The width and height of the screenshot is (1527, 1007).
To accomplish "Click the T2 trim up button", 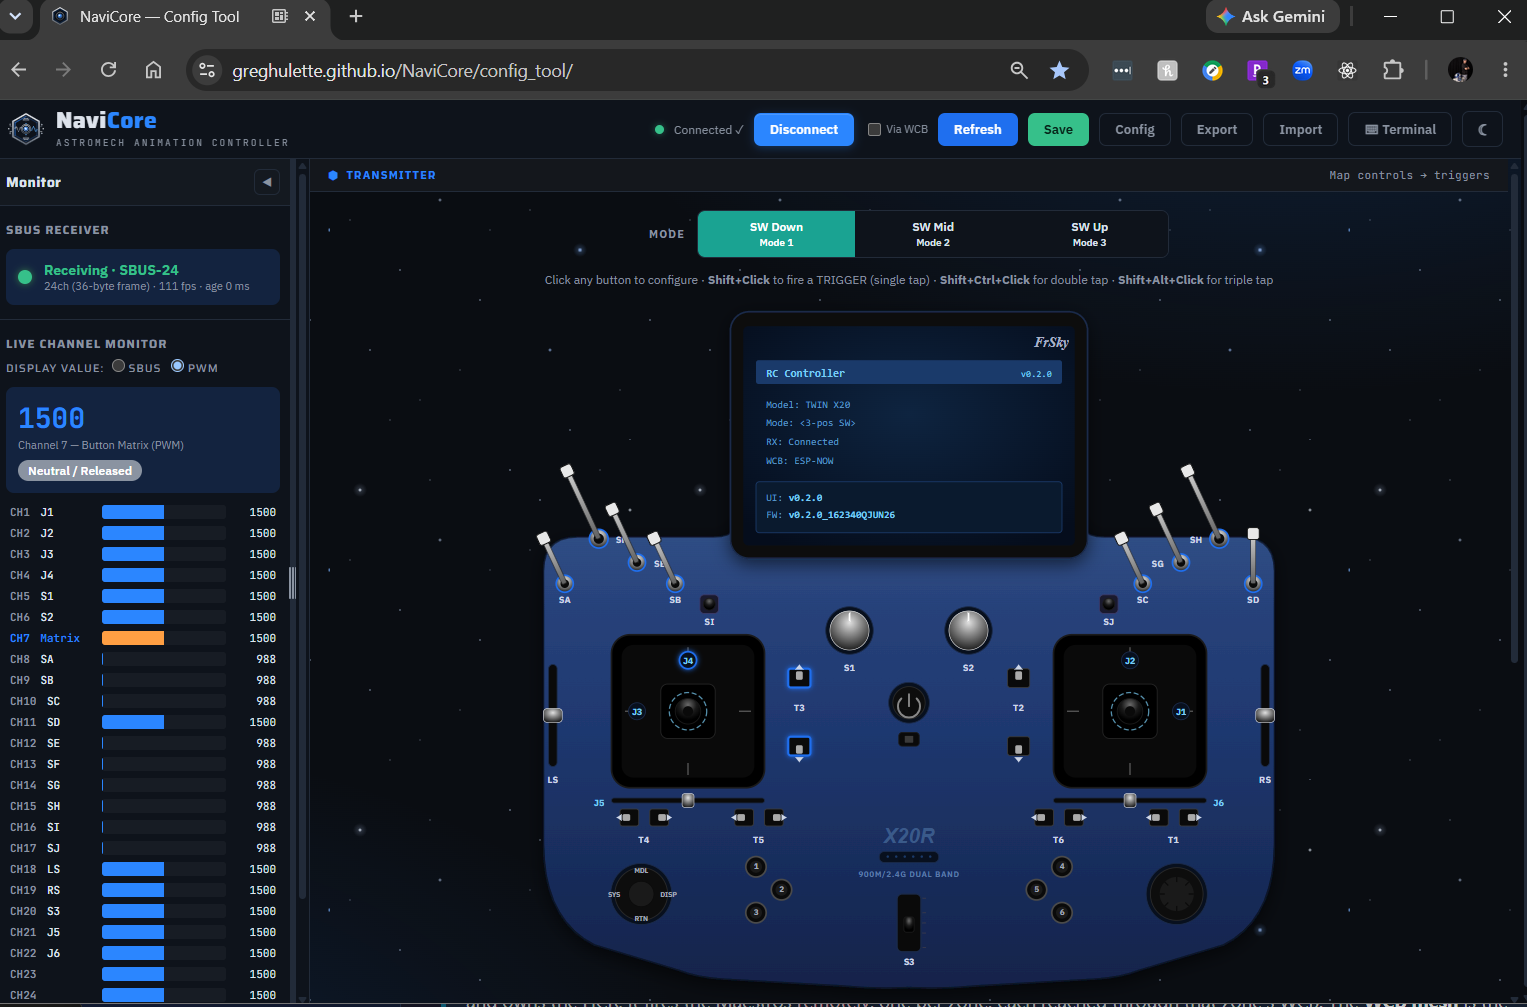I will coord(1018,676).
